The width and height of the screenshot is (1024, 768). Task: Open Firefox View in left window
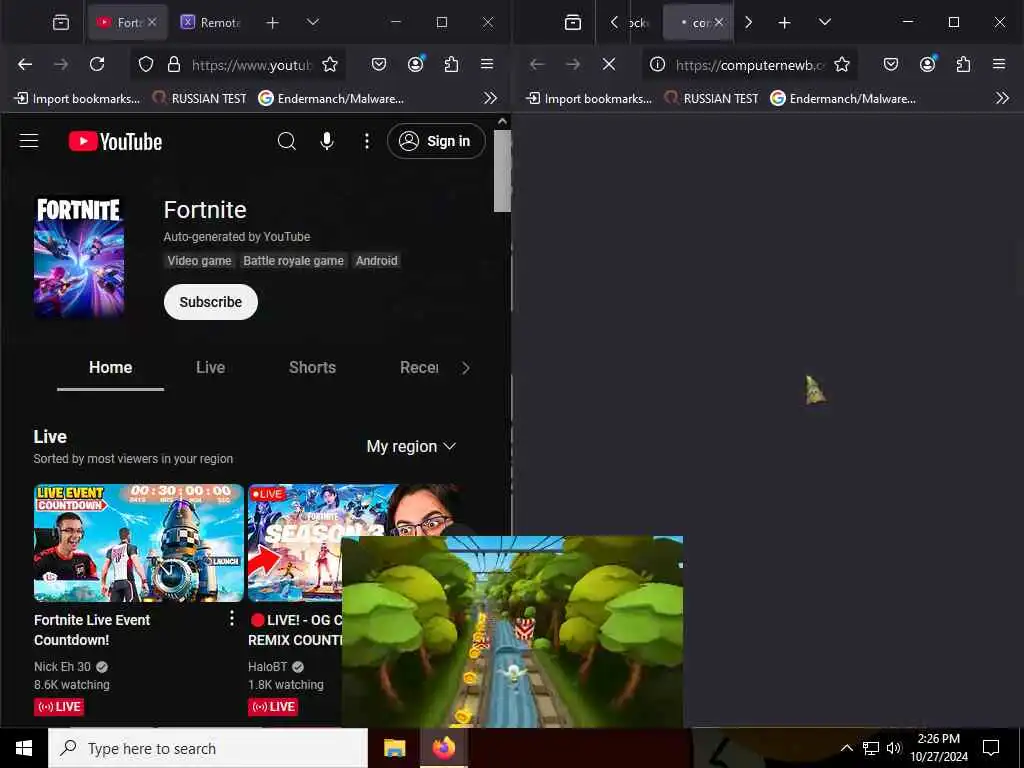[x=61, y=22]
